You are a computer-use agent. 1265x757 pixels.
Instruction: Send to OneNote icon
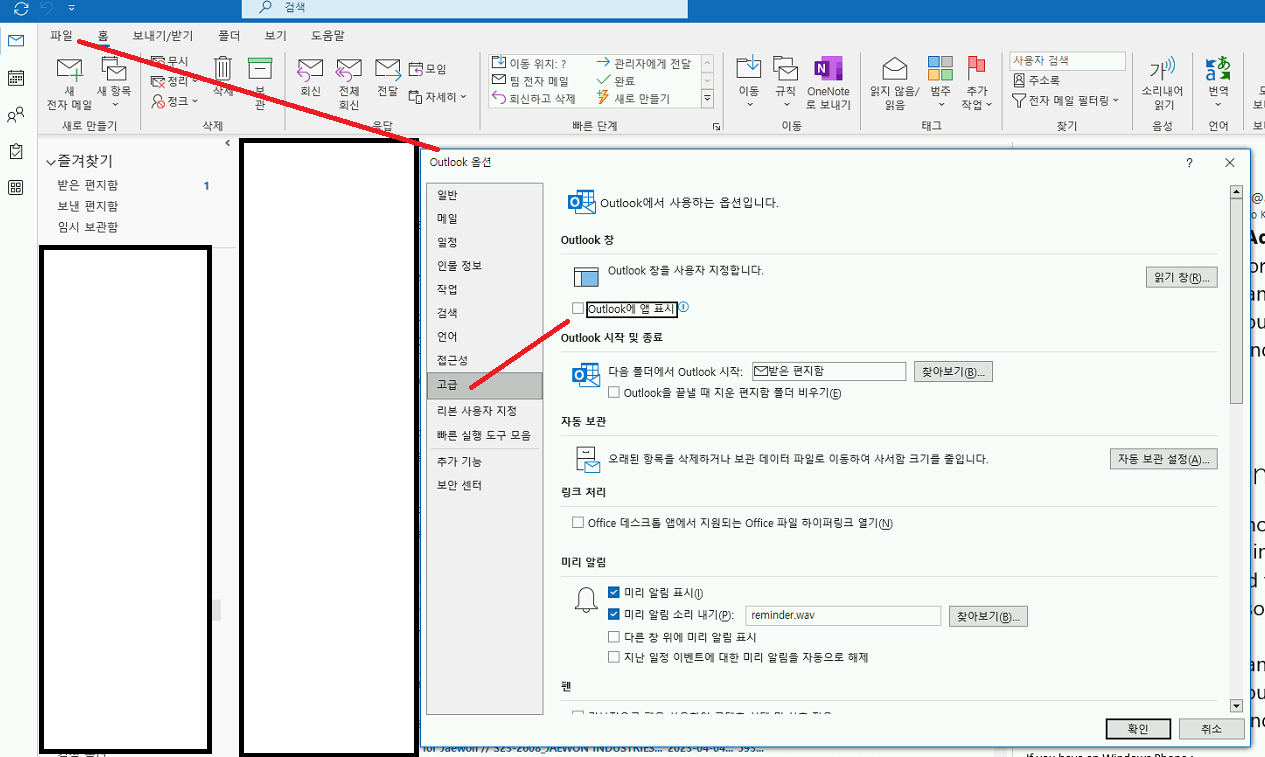[828, 68]
